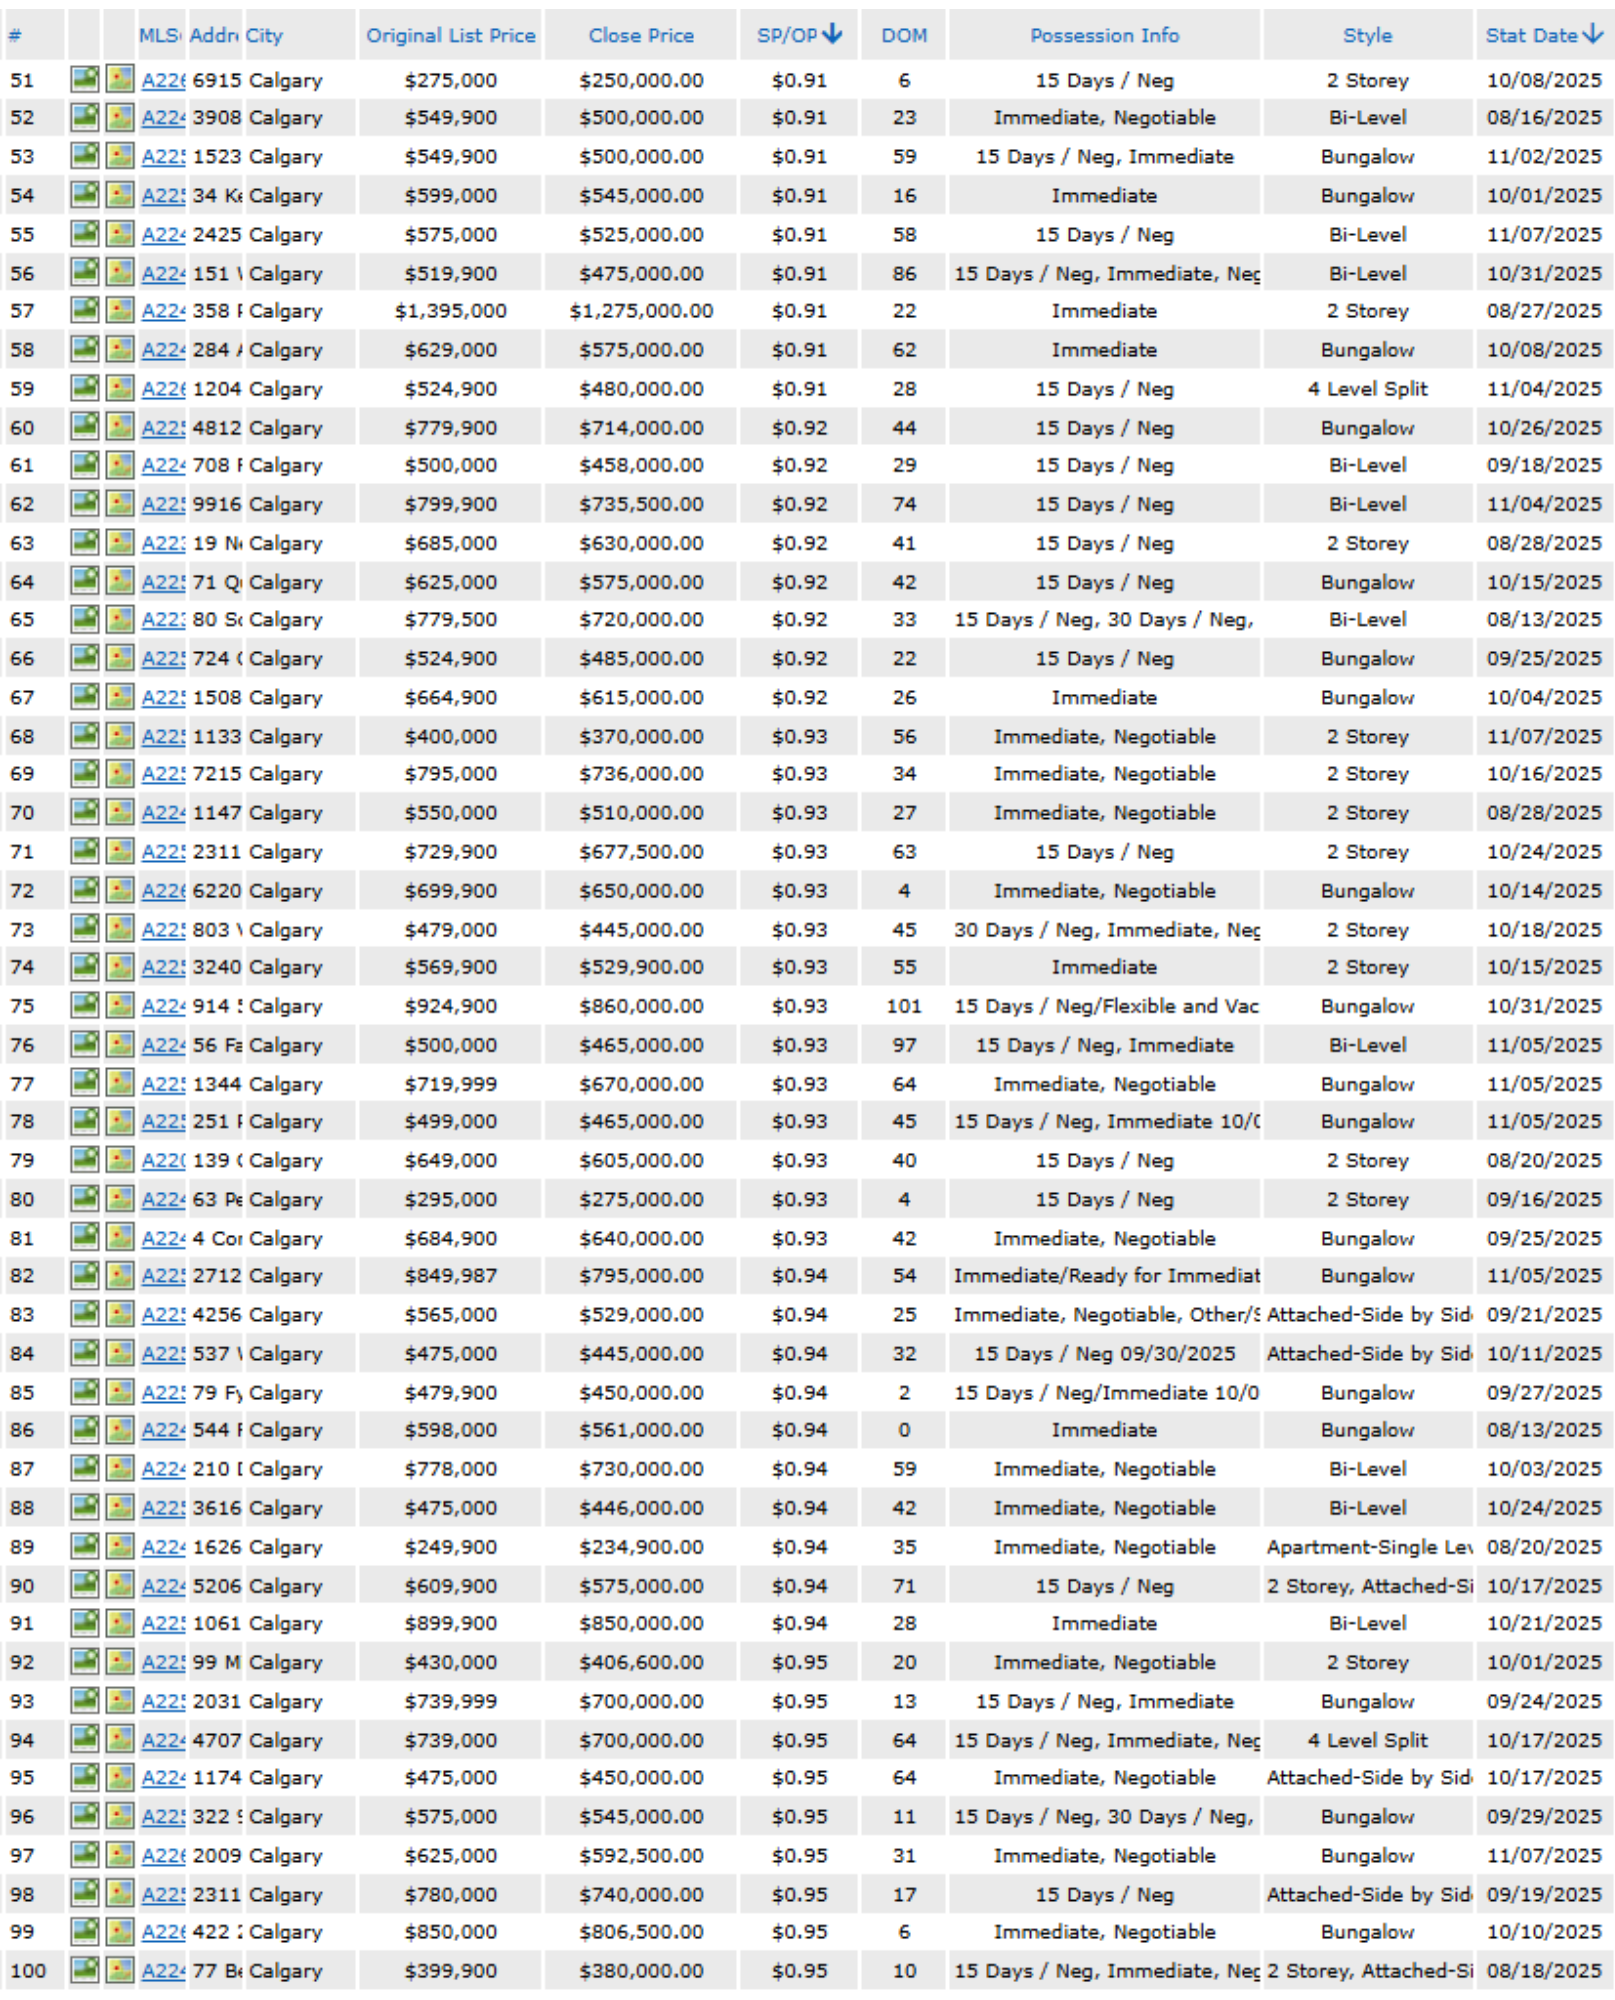View photos for listing row 57
The width and height of the screenshot is (1615, 2000).
click(x=85, y=311)
